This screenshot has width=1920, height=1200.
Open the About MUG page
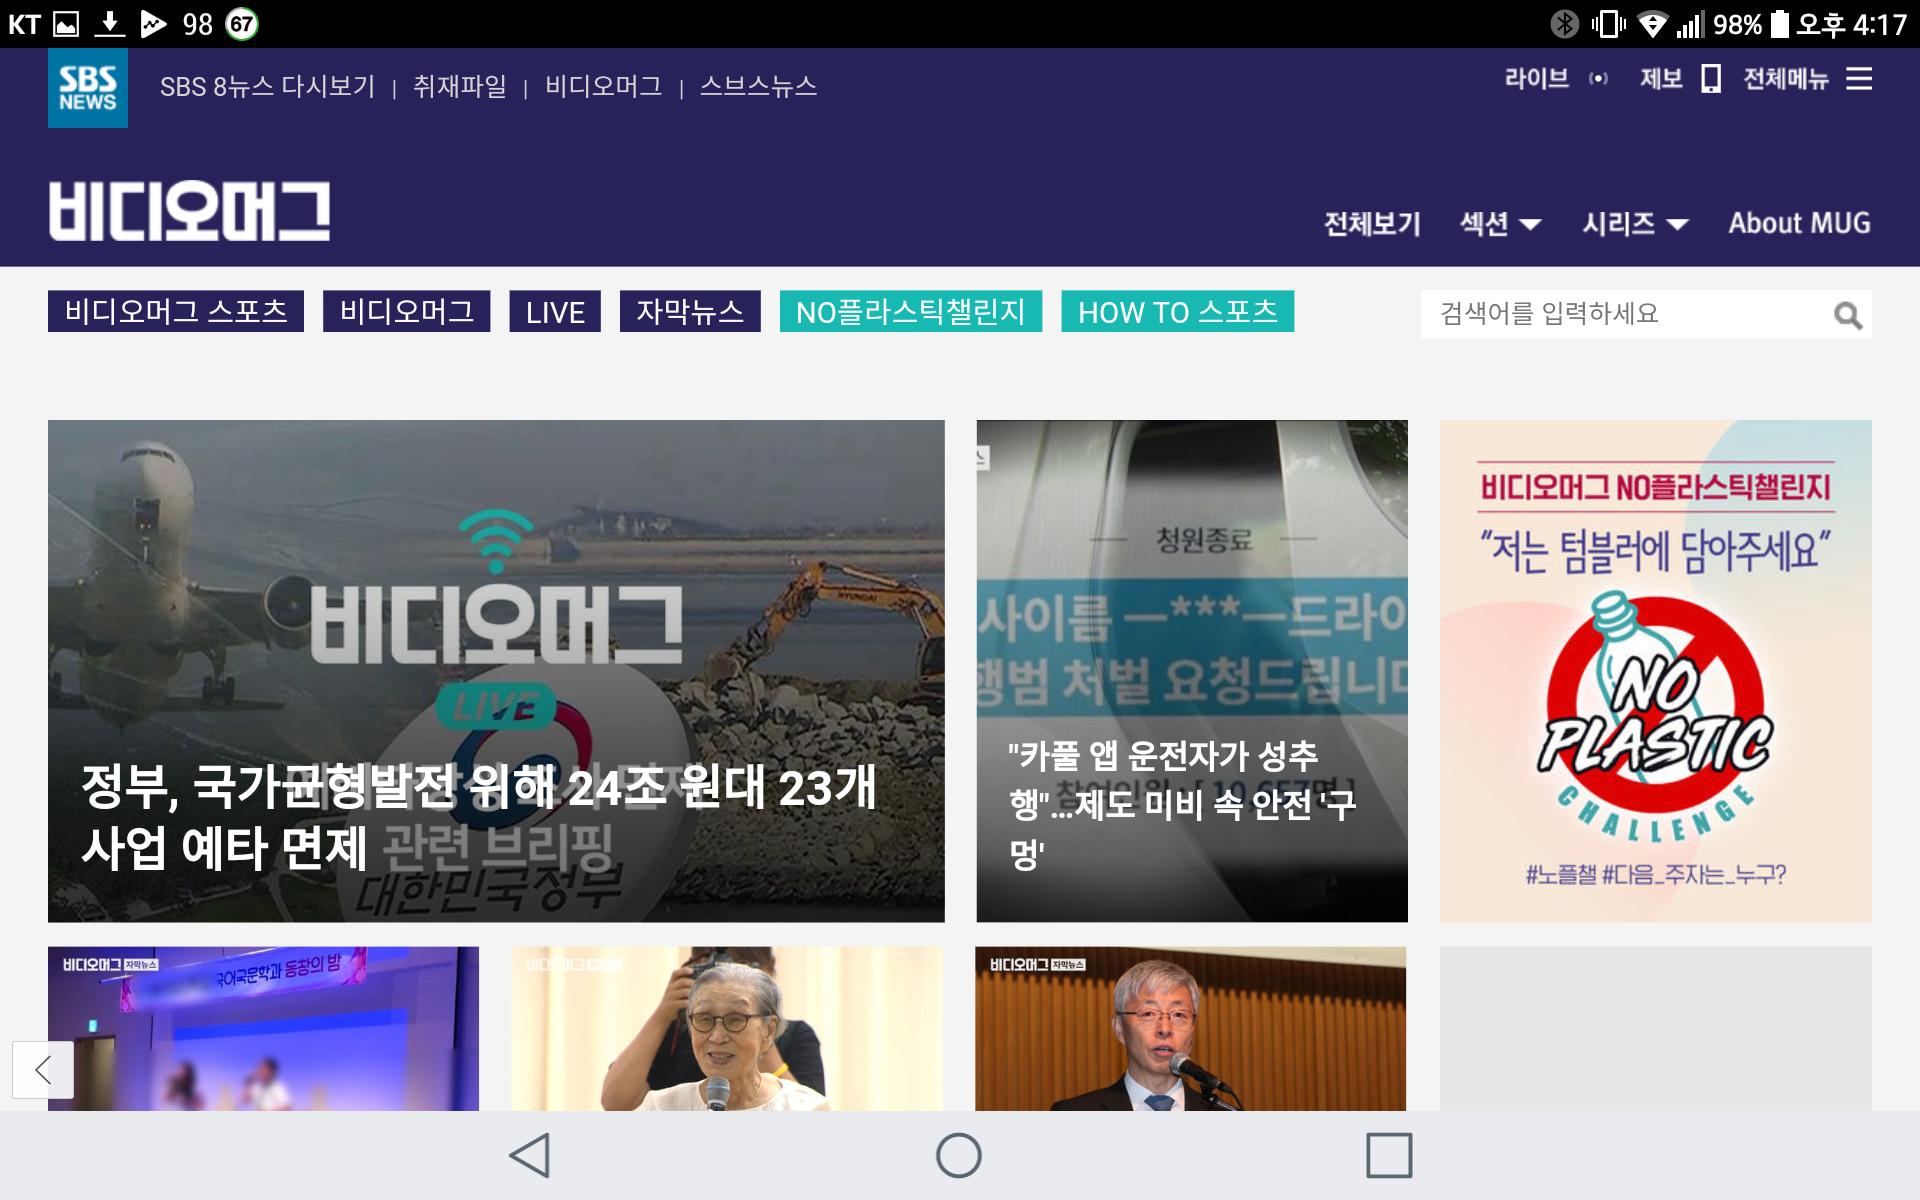pyautogui.click(x=1799, y=223)
